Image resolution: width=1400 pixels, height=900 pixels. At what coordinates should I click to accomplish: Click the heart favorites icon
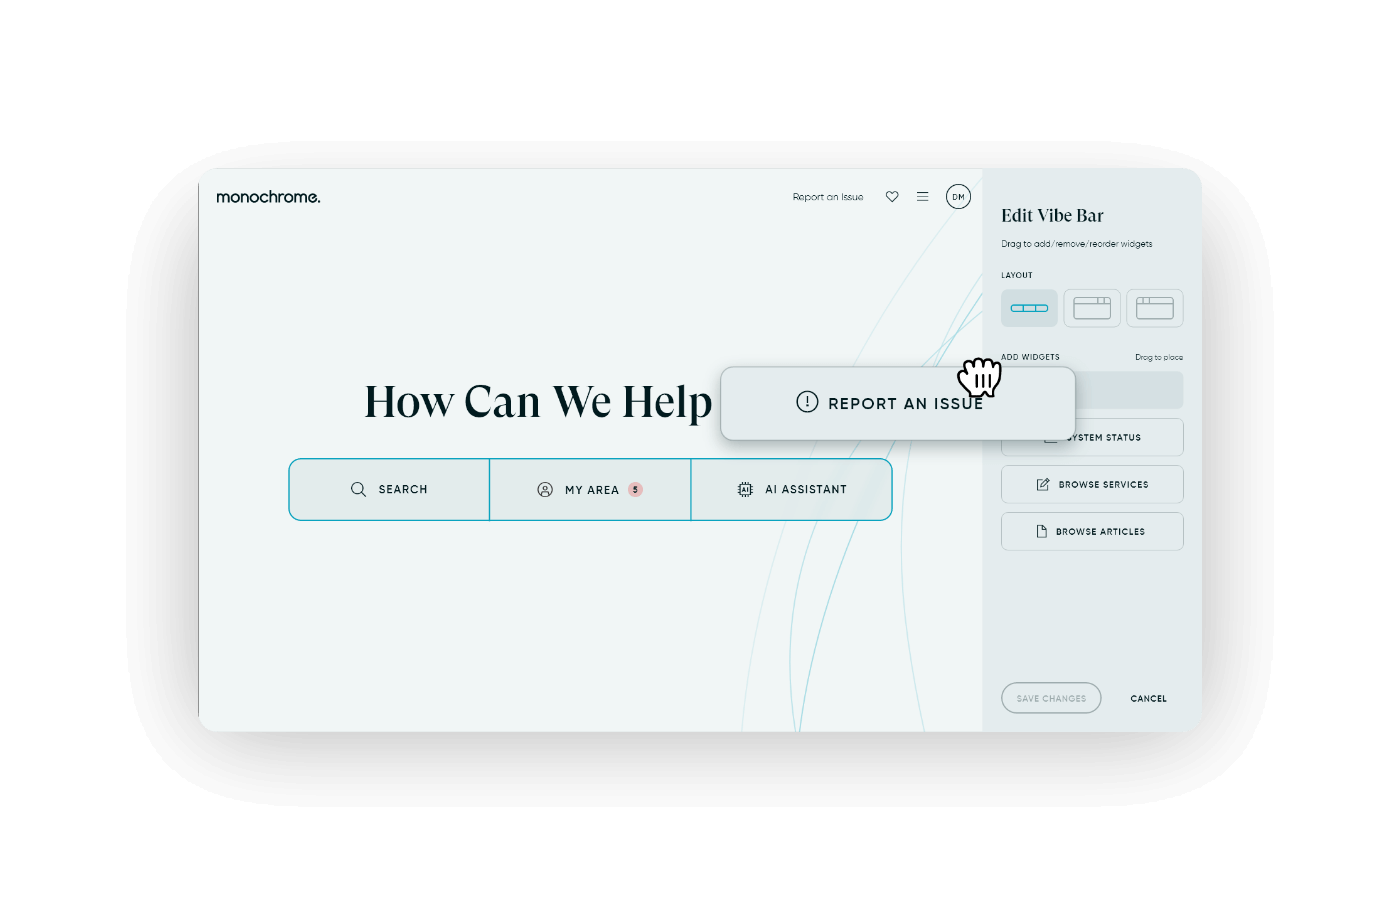[892, 197]
